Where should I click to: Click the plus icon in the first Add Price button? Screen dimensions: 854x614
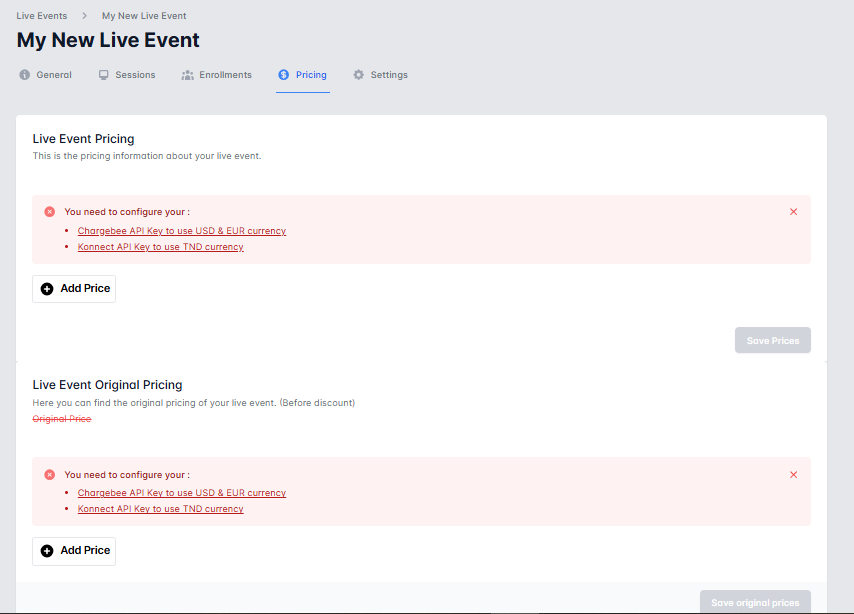(47, 289)
